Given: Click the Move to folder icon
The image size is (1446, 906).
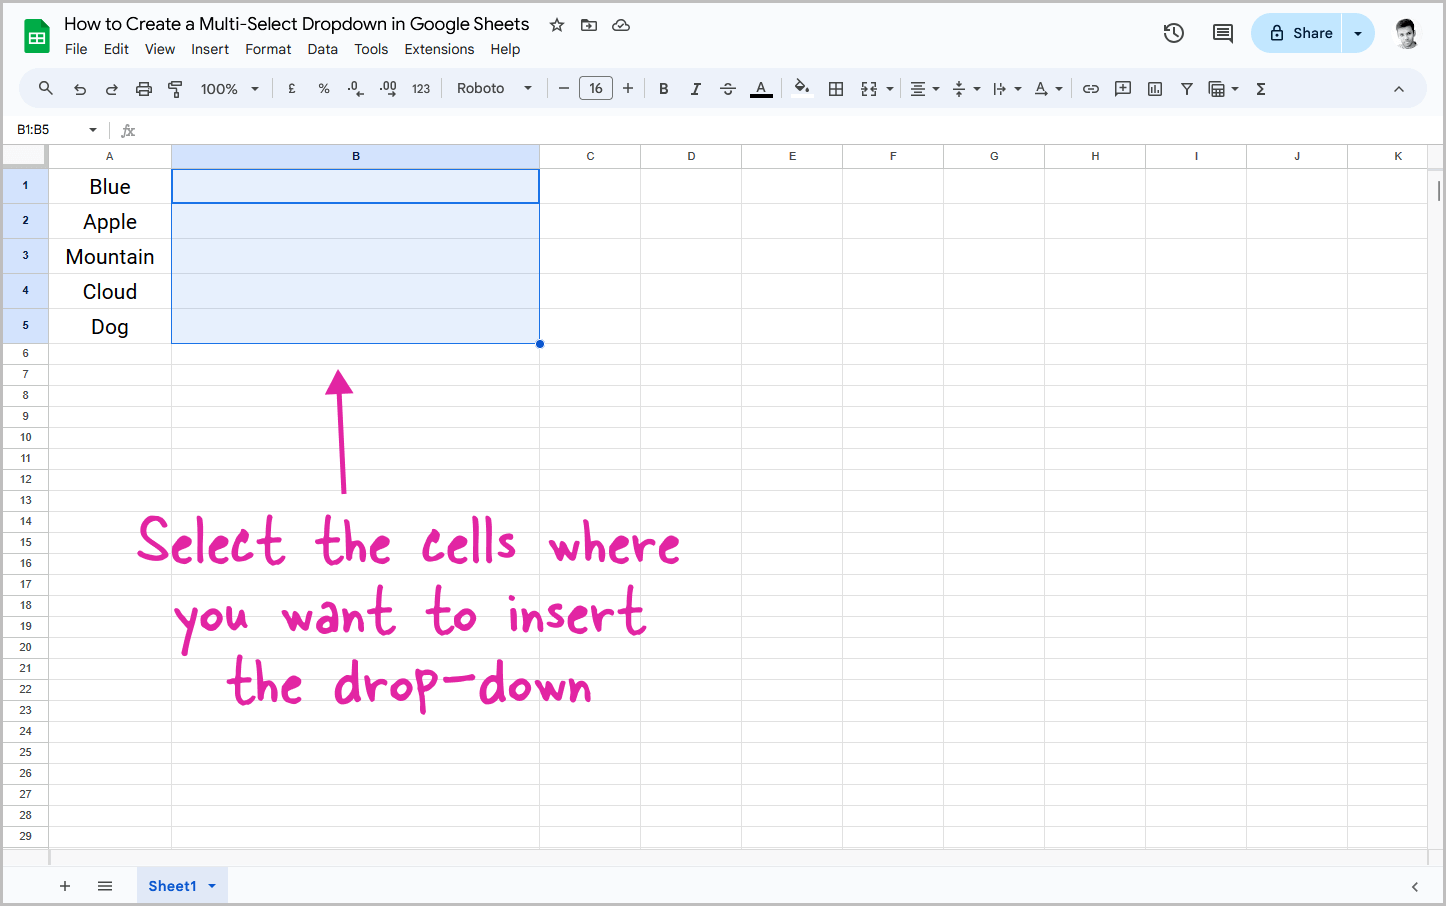Looking at the screenshot, I should tap(589, 25).
